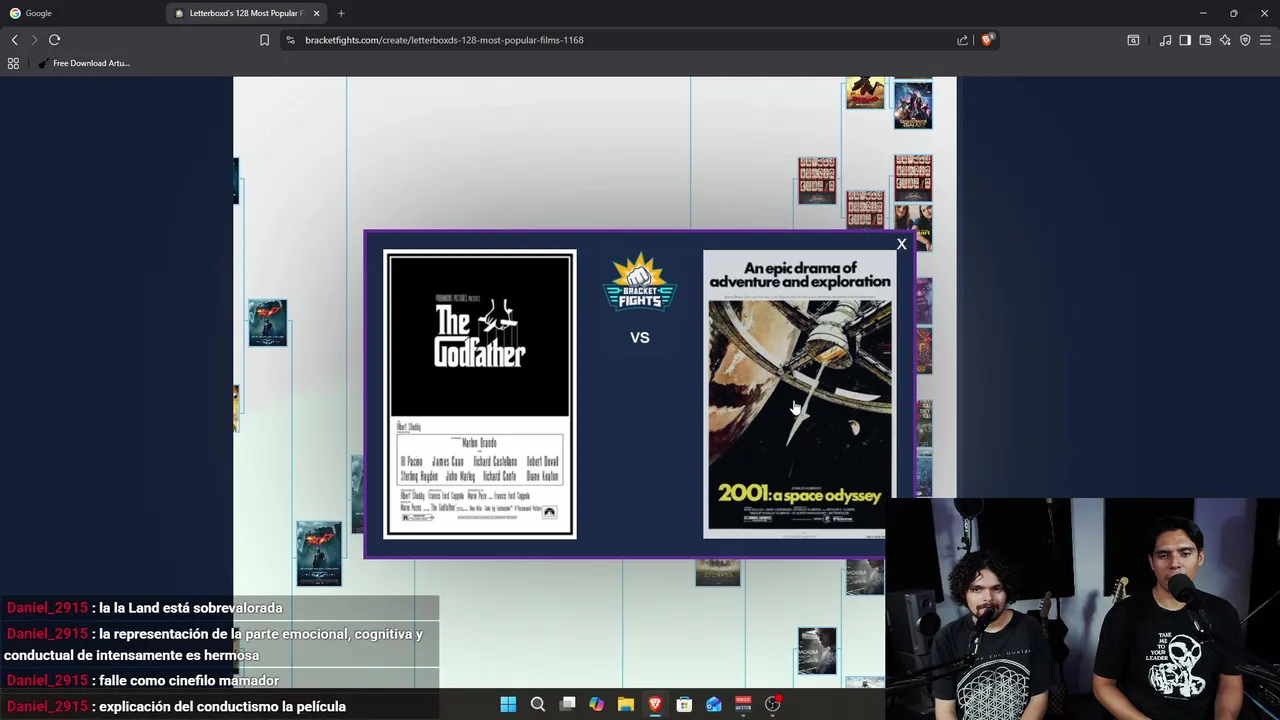The width and height of the screenshot is (1280, 720).
Task: Open the Windows Start menu
Action: [x=508, y=705]
